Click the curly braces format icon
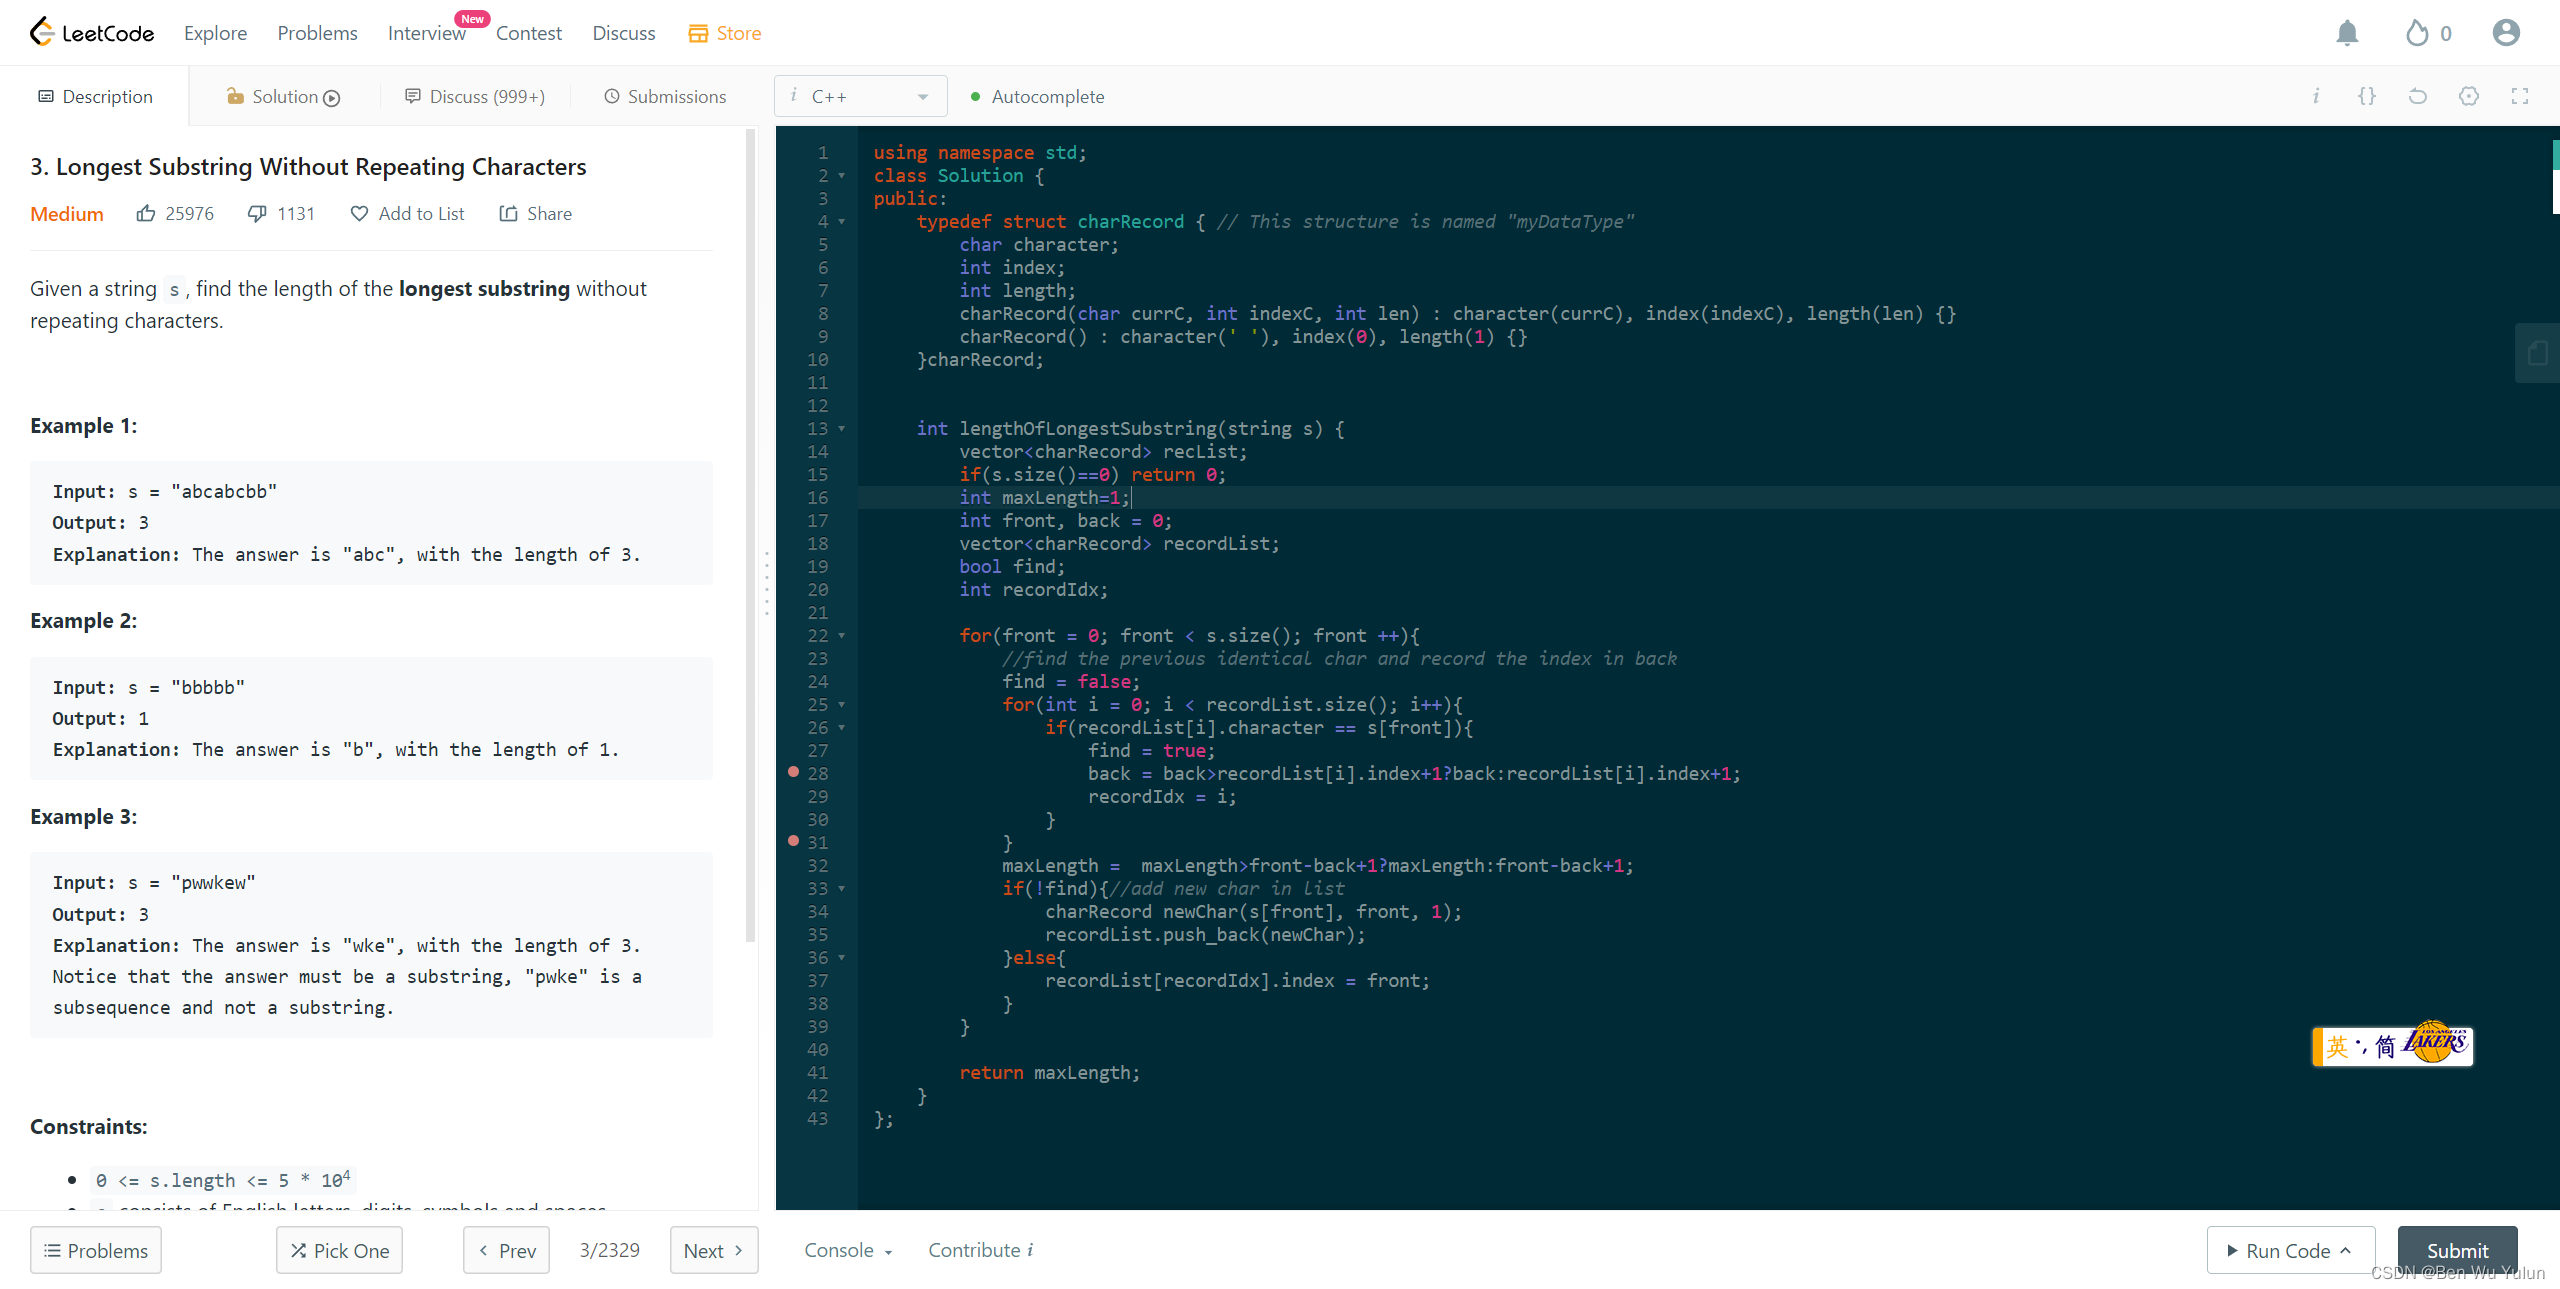Image resolution: width=2560 pixels, height=1289 pixels. click(x=2366, y=96)
